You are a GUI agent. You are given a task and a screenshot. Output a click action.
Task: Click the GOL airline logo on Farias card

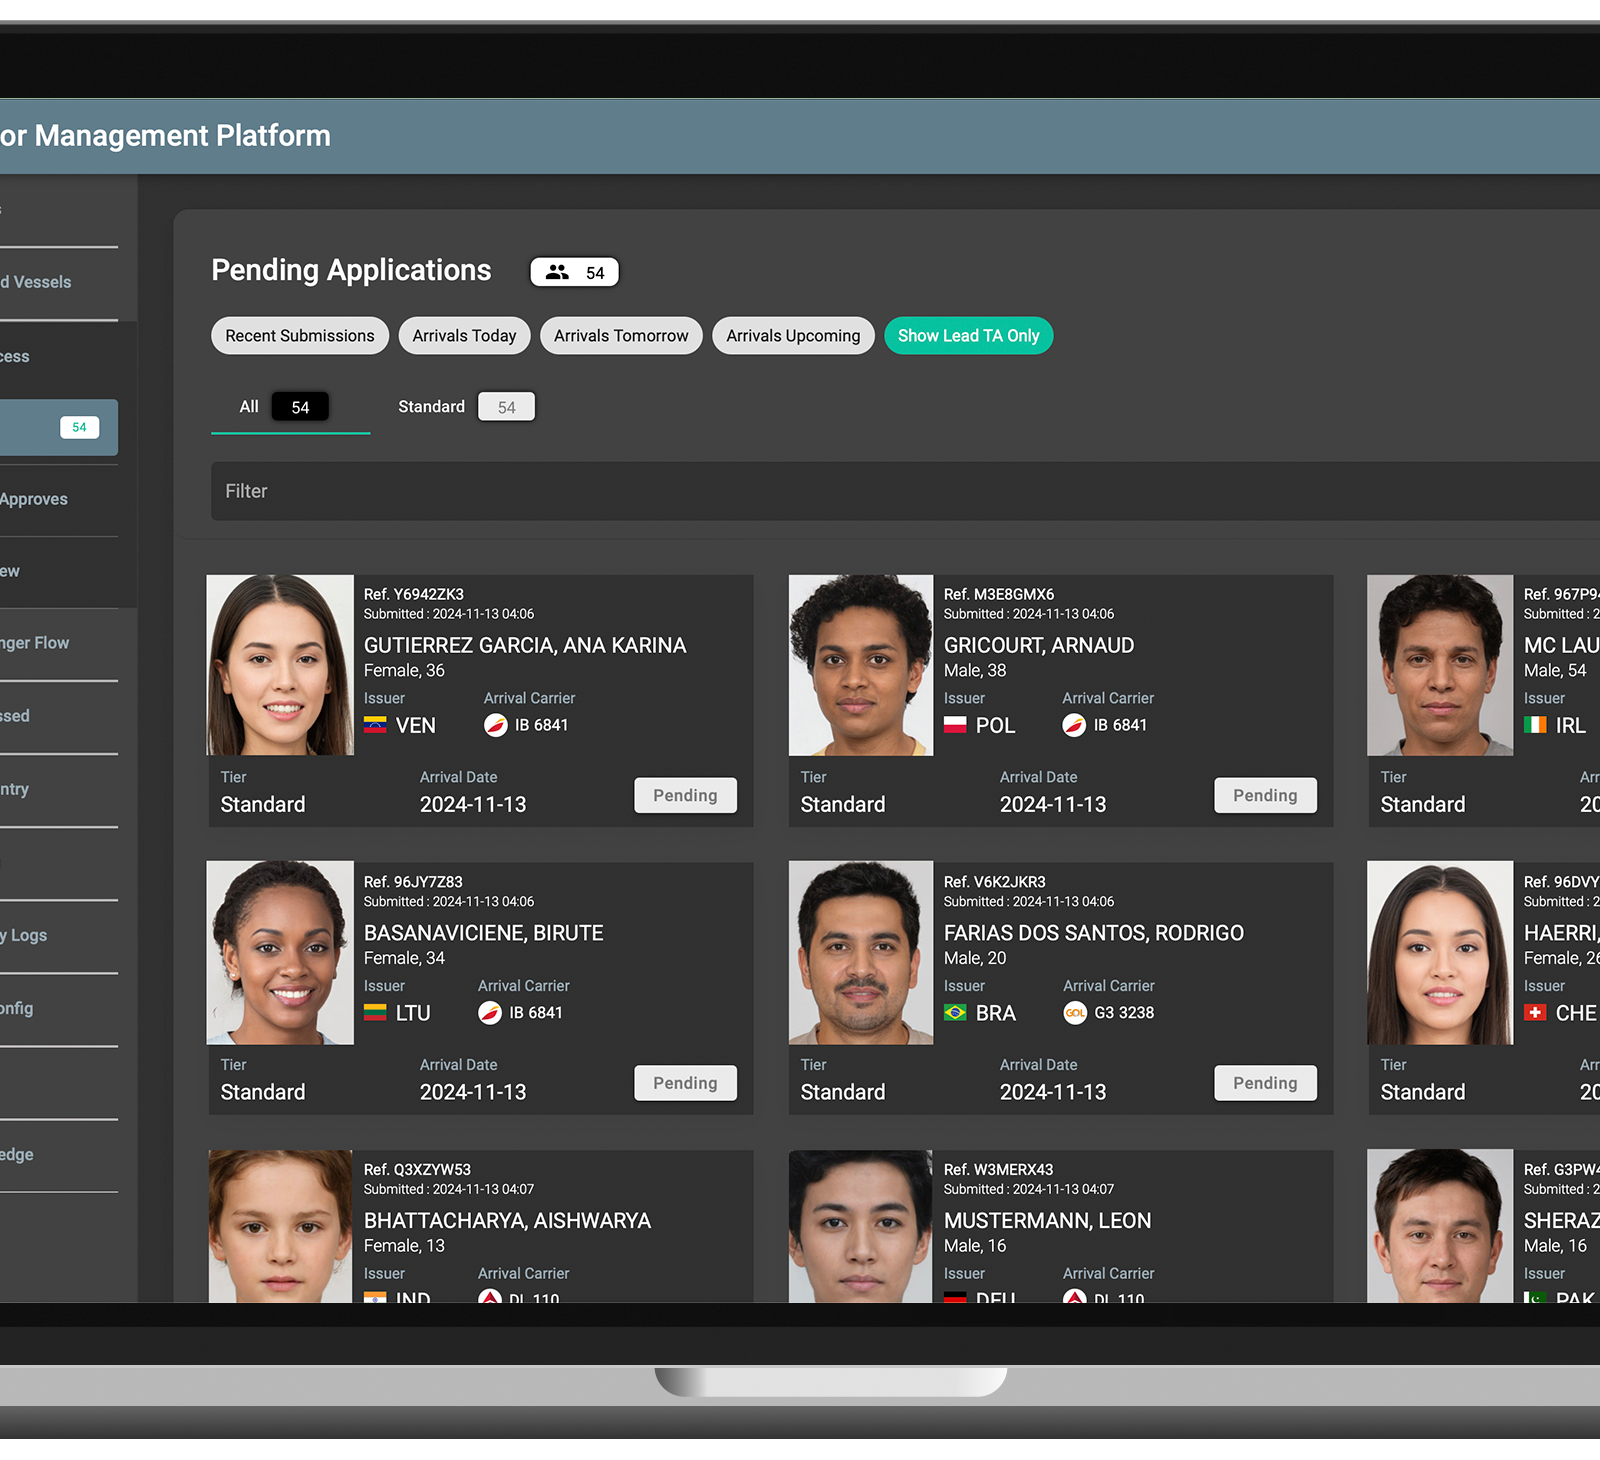pyautogui.click(x=1075, y=1013)
